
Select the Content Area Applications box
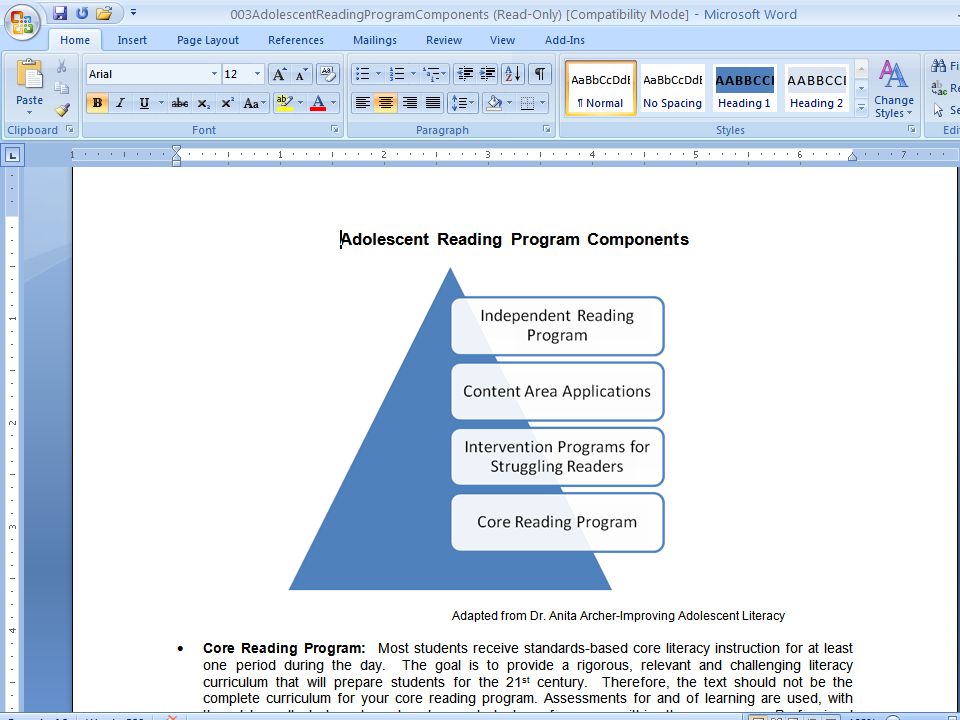557,392
